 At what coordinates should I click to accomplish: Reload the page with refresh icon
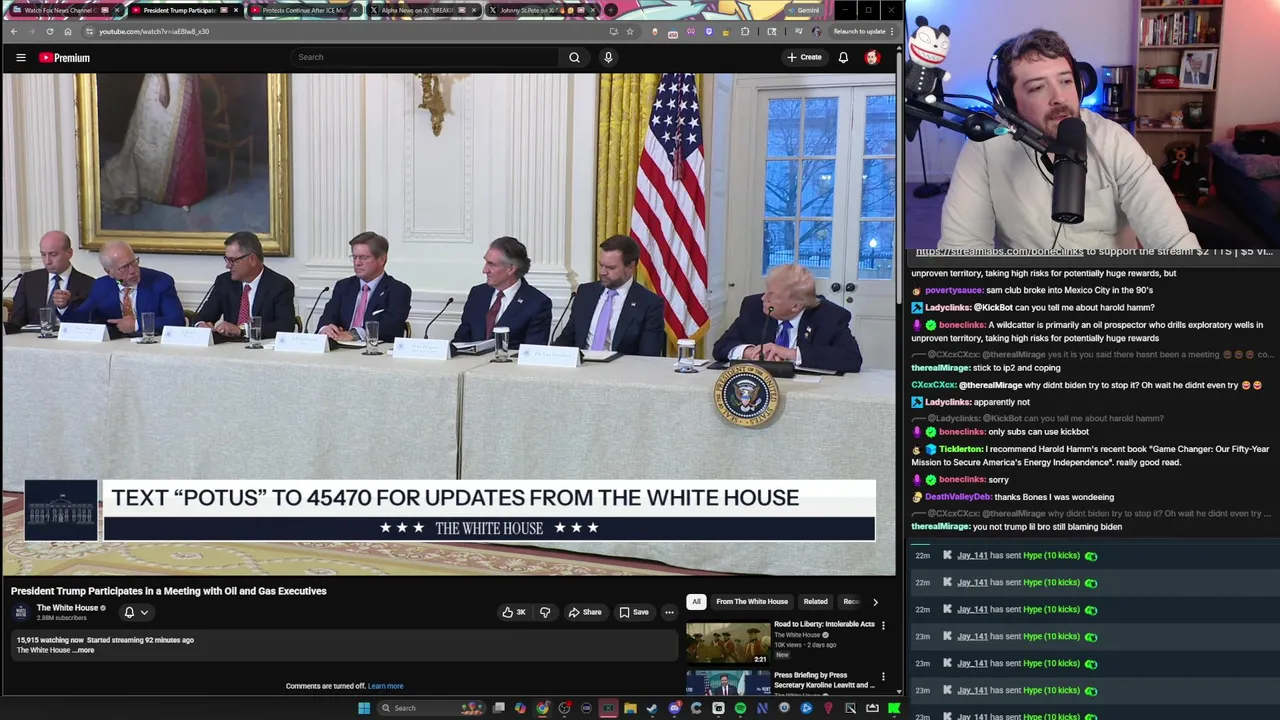[x=50, y=31]
